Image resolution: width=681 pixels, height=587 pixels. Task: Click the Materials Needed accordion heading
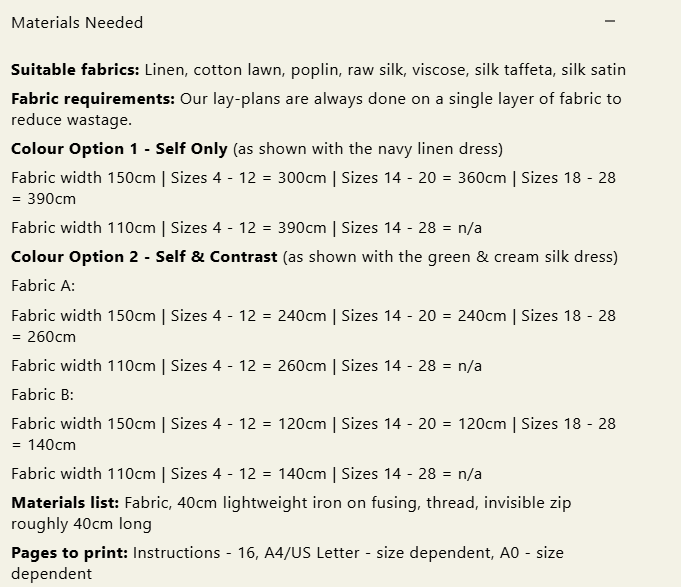[x=77, y=22]
